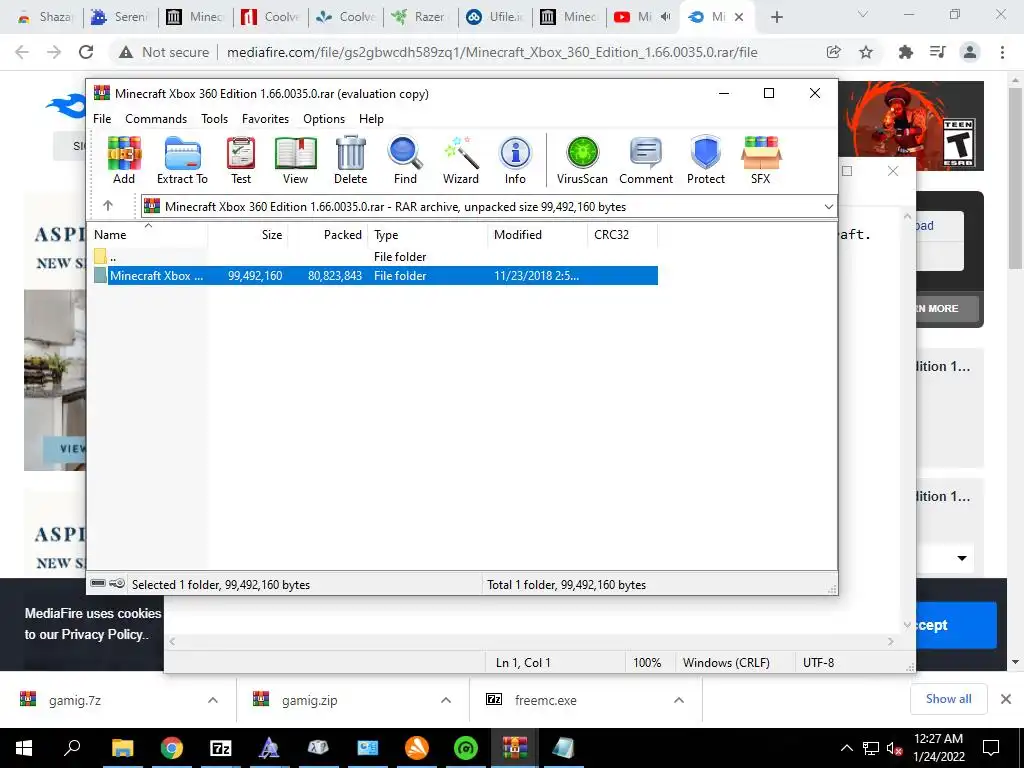The image size is (1024, 768).
Task: Open the Favorites menu
Action: [265, 119]
